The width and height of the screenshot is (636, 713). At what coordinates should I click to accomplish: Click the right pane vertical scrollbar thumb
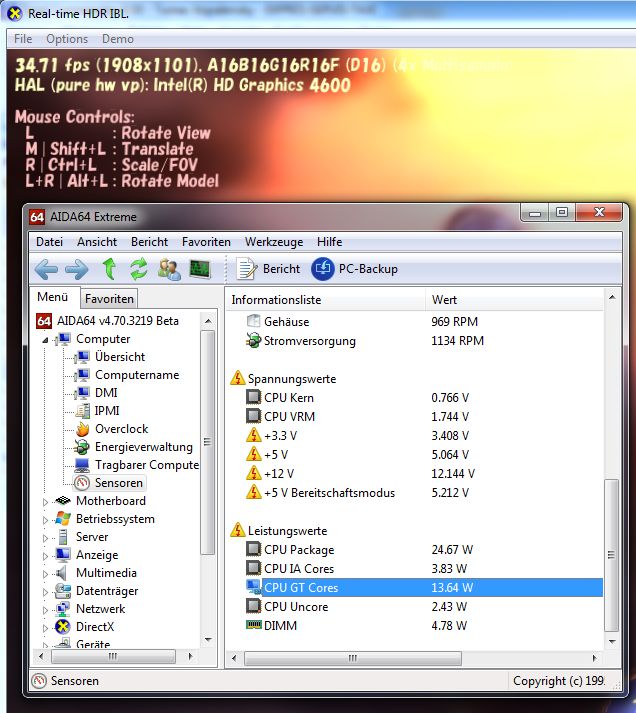(611, 555)
